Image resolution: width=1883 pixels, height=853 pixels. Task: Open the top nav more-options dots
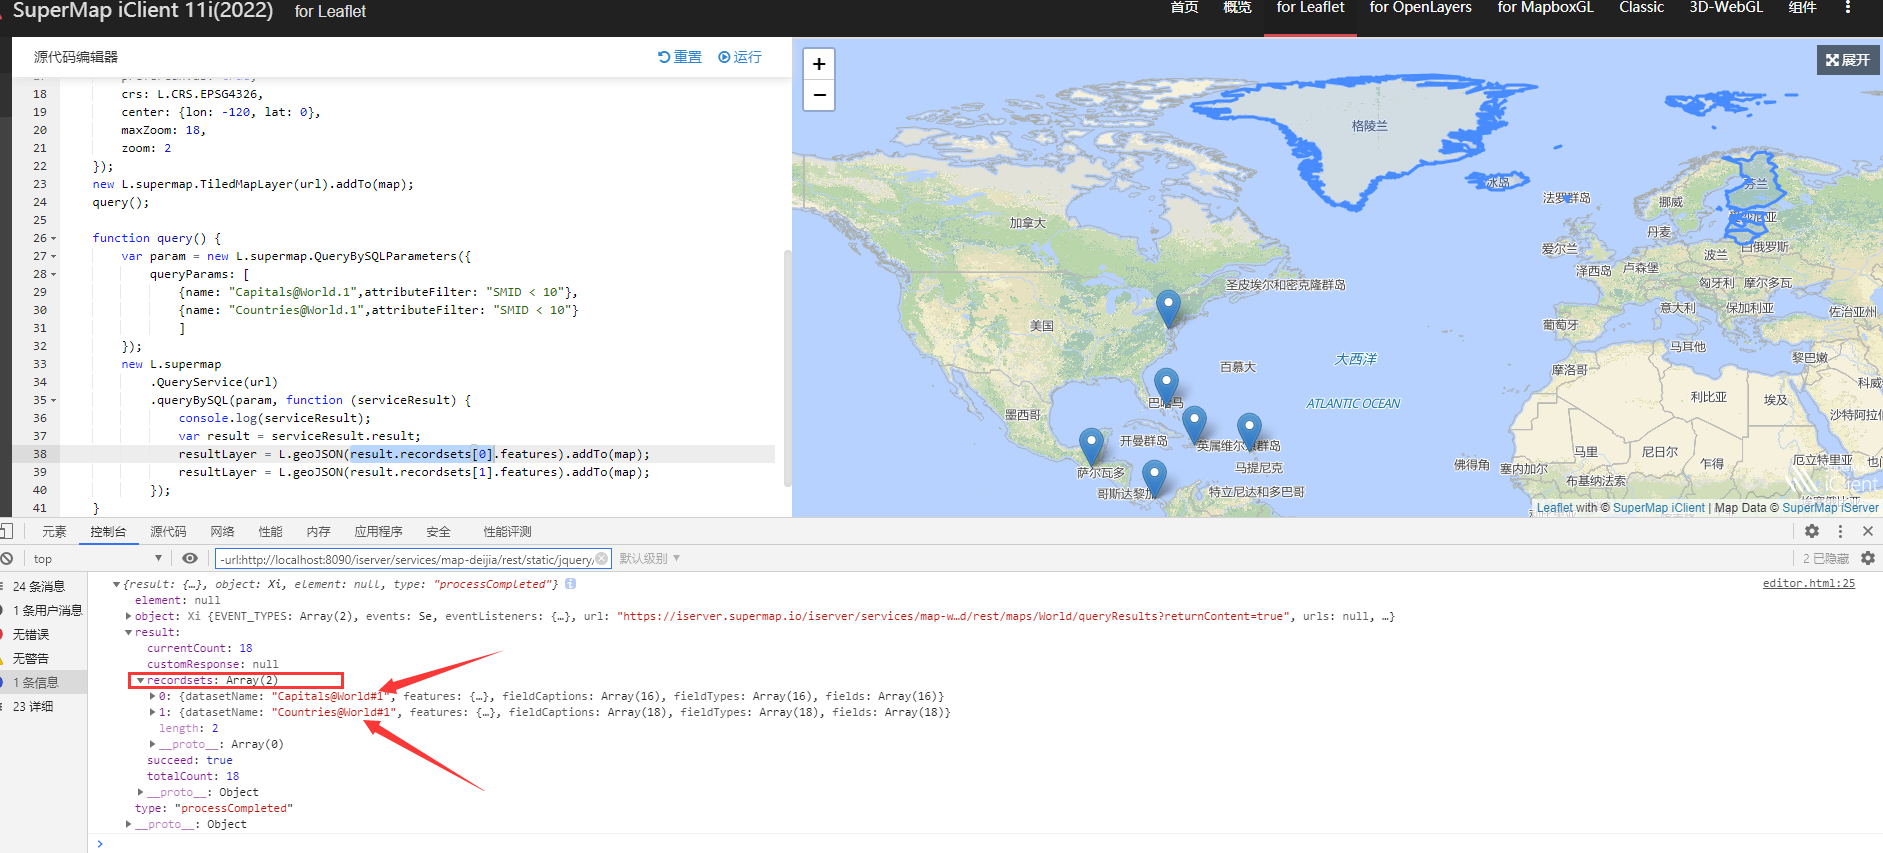tap(1847, 8)
